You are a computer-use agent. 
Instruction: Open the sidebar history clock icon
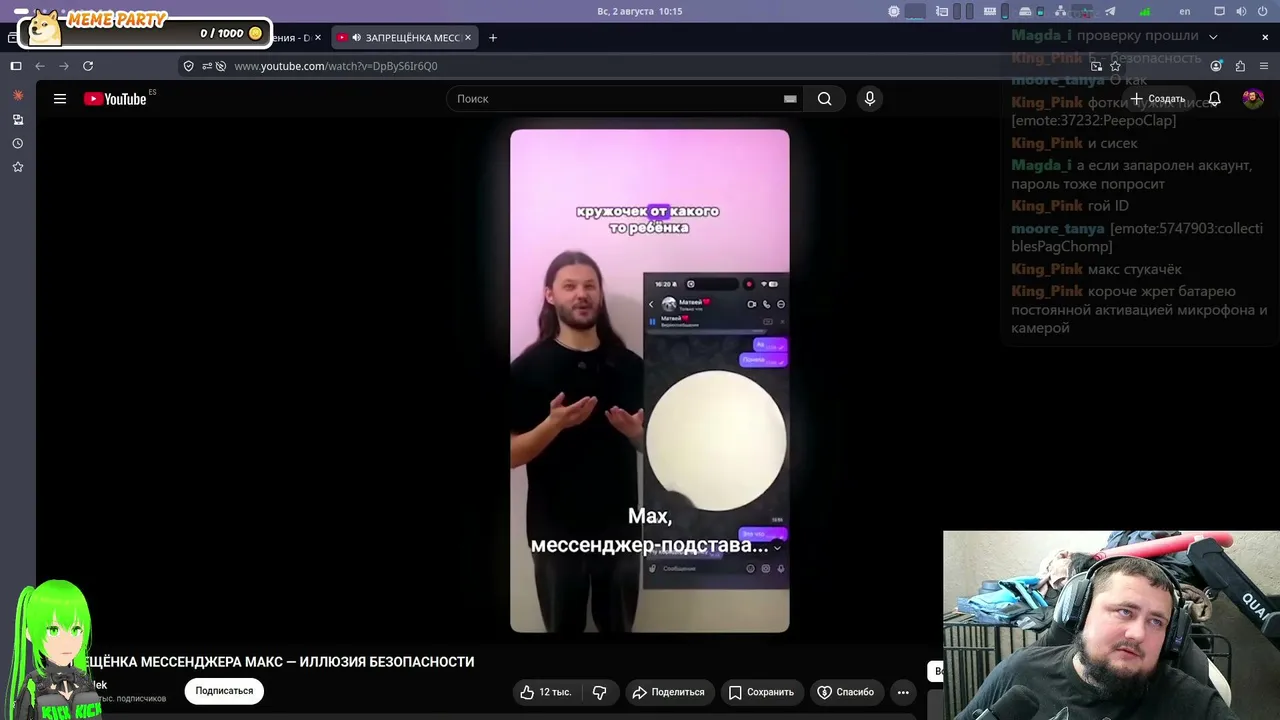click(18, 143)
